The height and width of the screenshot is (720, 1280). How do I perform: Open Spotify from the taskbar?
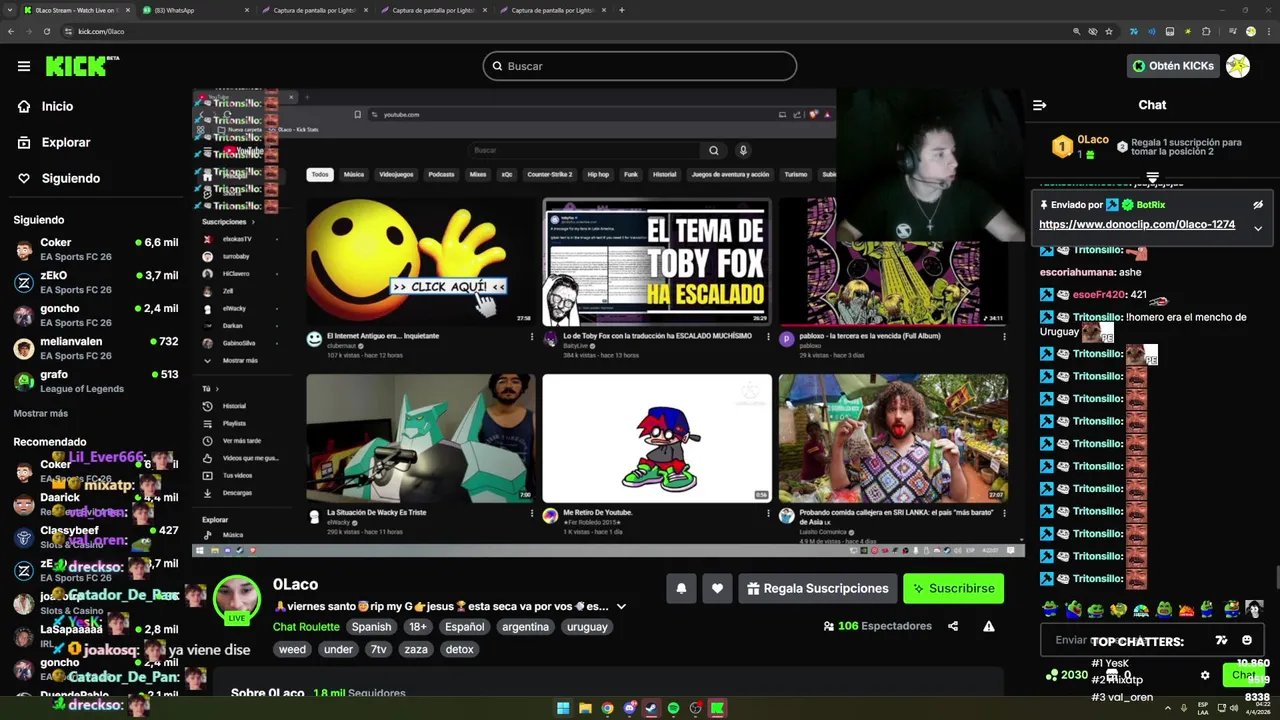(673, 708)
